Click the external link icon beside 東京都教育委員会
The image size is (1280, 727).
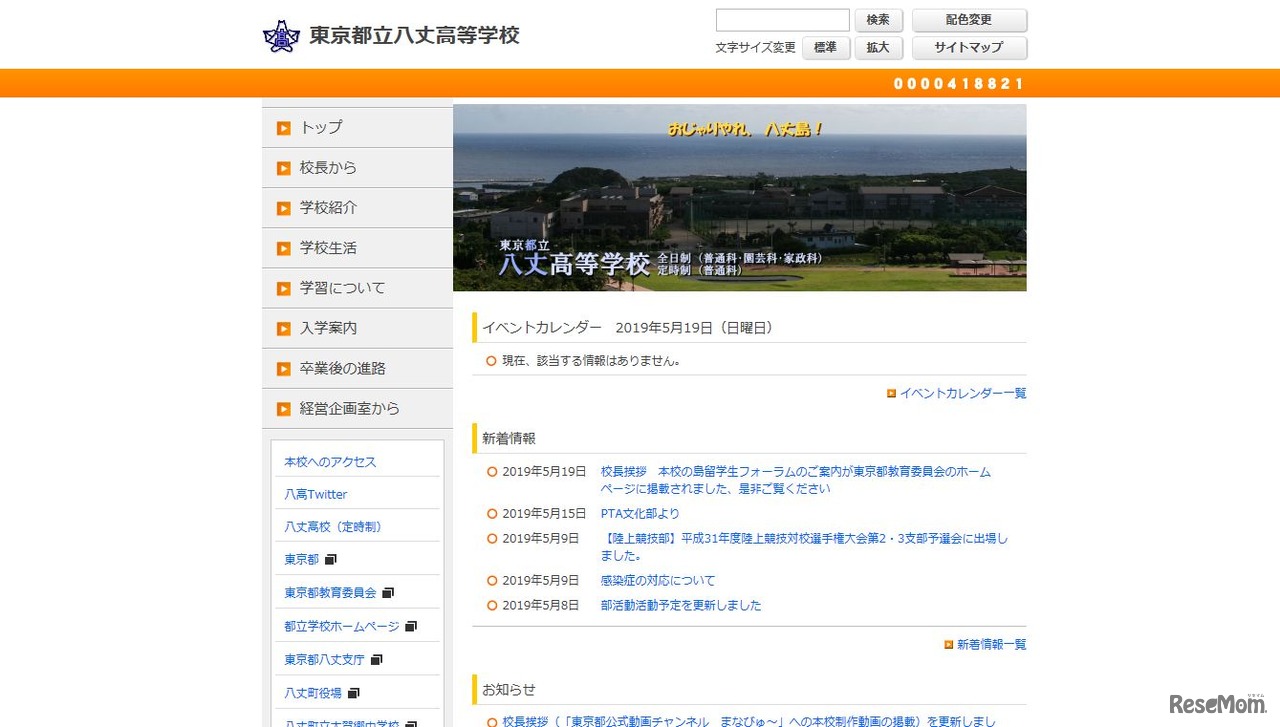pyautogui.click(x=388, y=591)
